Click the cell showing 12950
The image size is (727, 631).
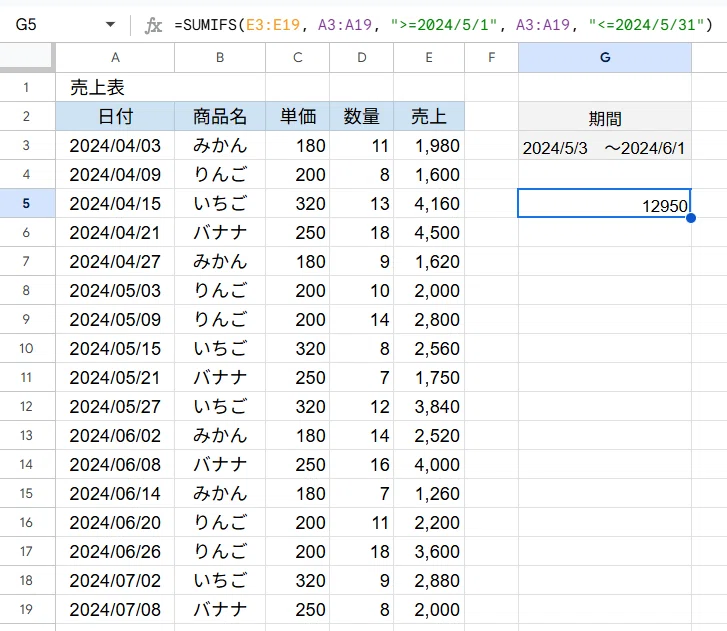coord(605,203)
